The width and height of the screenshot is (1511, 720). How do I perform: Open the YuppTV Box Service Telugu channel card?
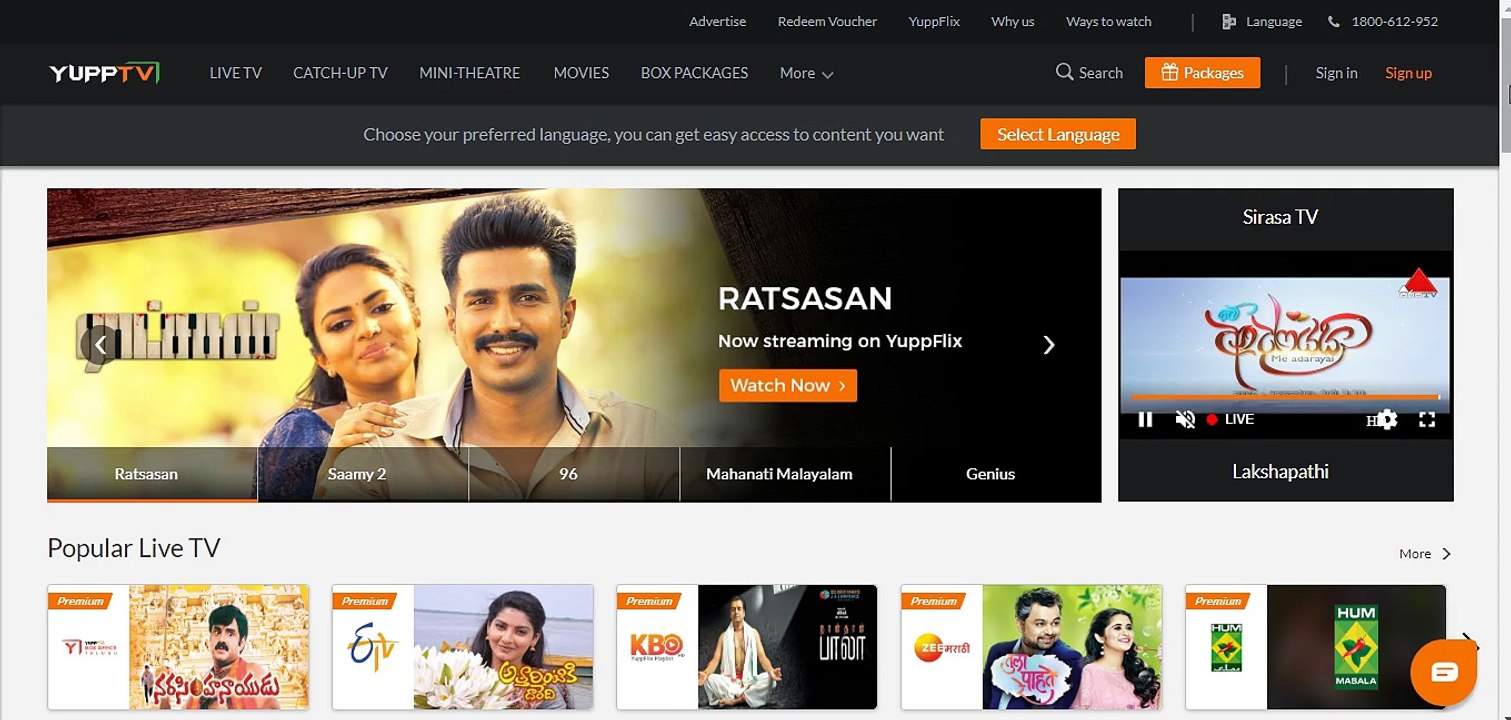(178, 647)
